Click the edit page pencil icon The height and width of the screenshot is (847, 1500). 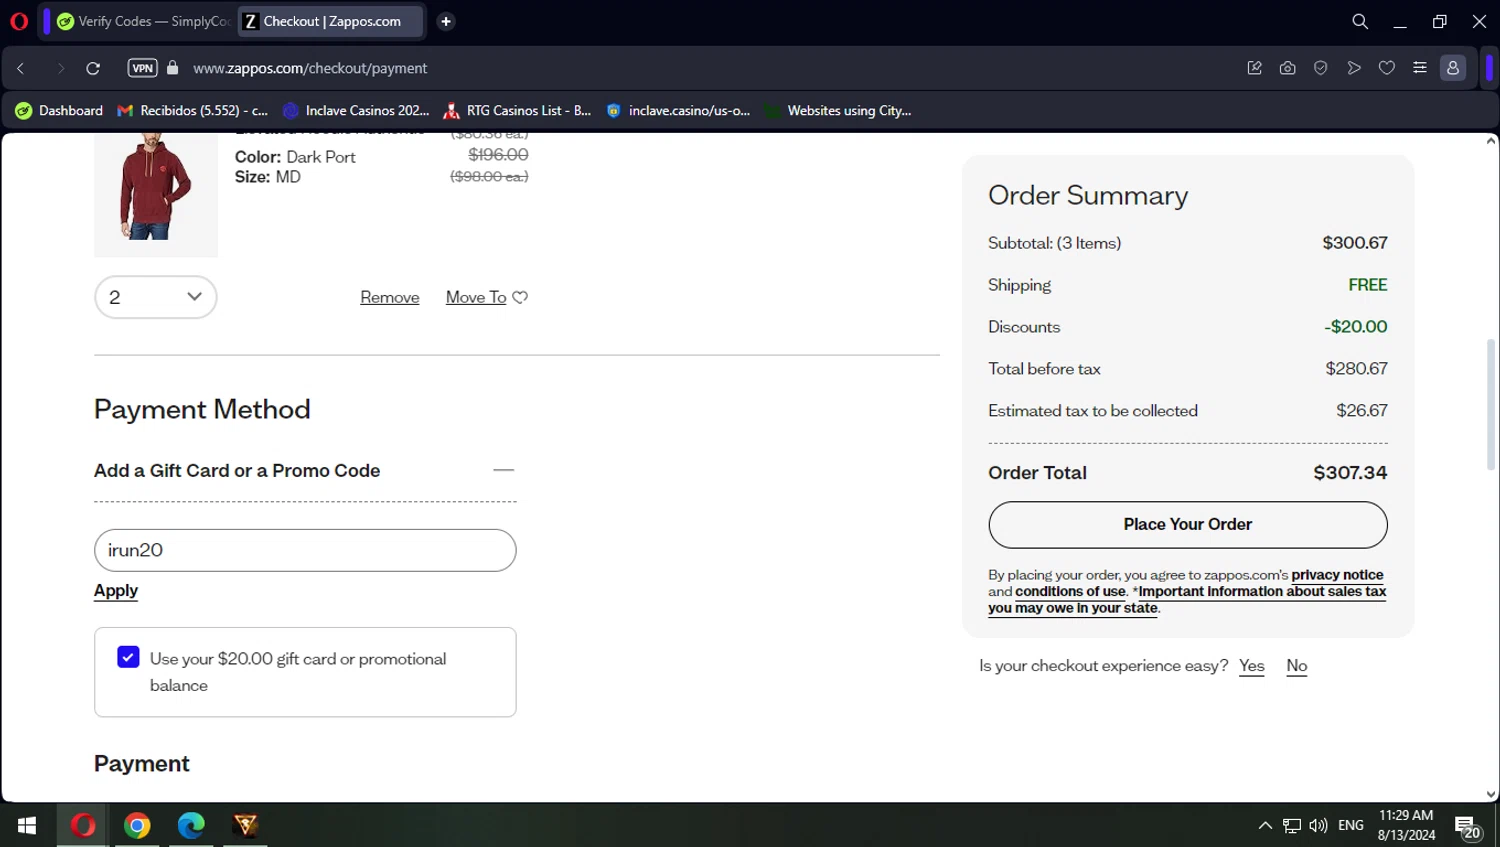pyautogui.click(x=1254, y=68)
